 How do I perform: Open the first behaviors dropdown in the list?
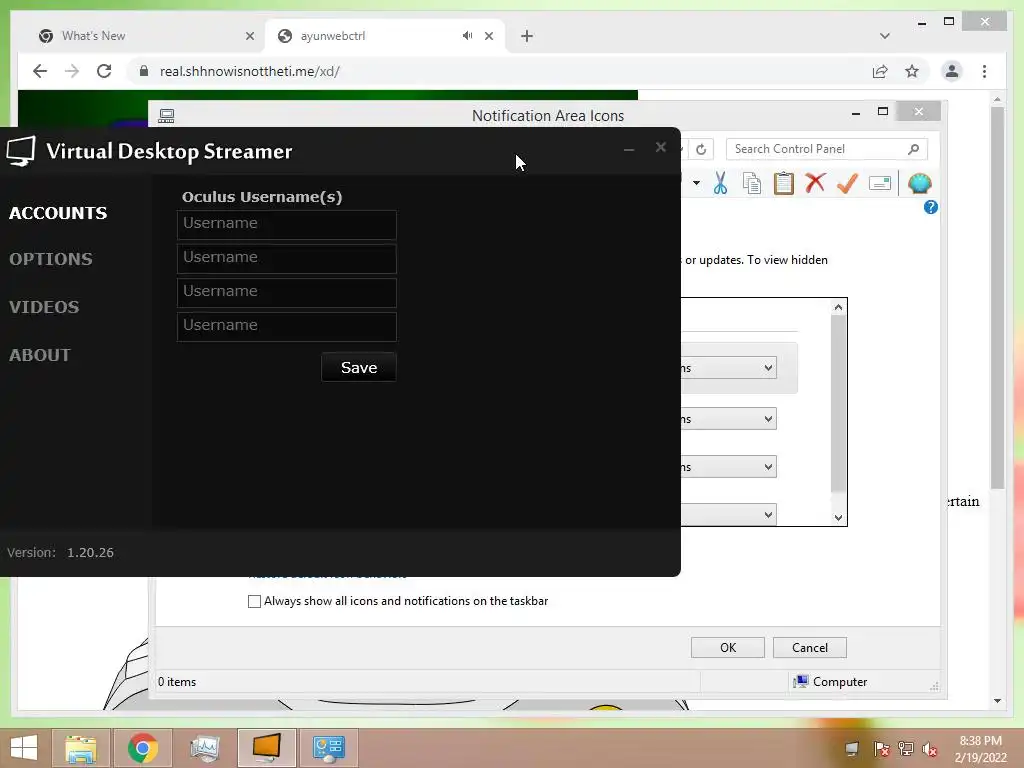pyautogui.click(x=728, y=368)
